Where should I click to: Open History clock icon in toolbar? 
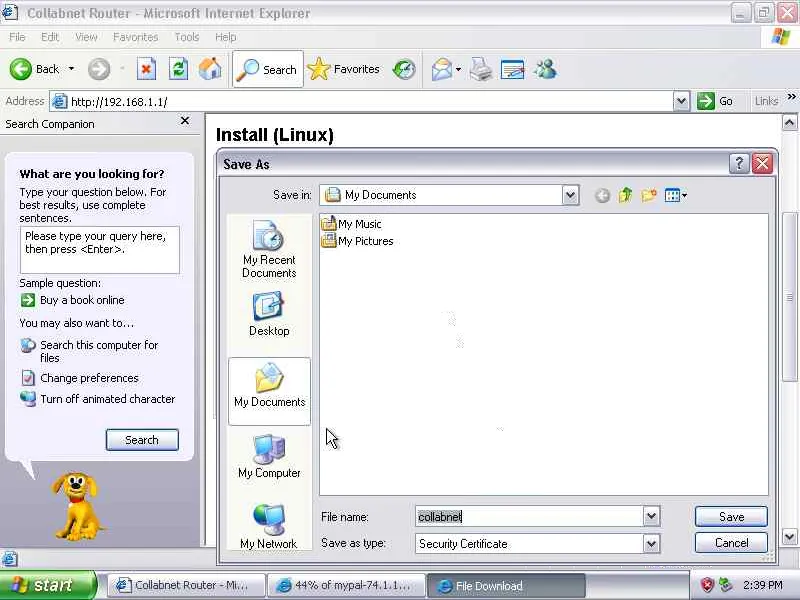coord(404,69)
